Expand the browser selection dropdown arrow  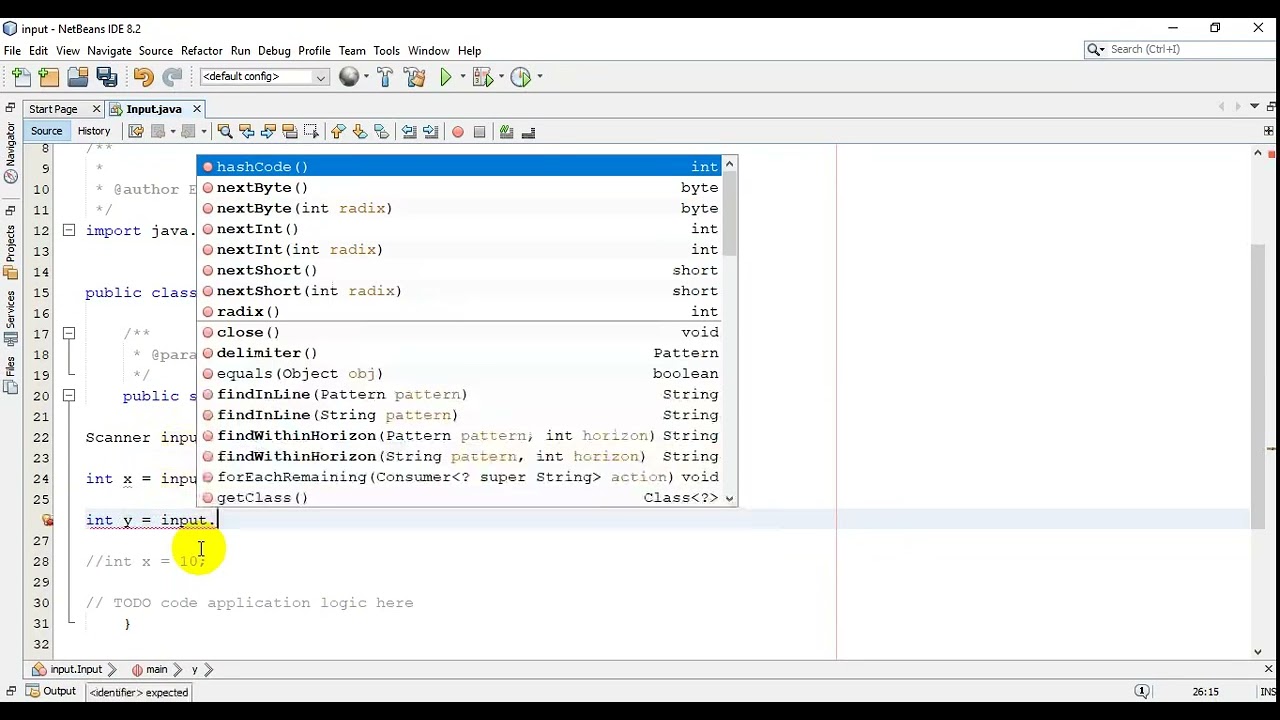[x=366, y=77]
